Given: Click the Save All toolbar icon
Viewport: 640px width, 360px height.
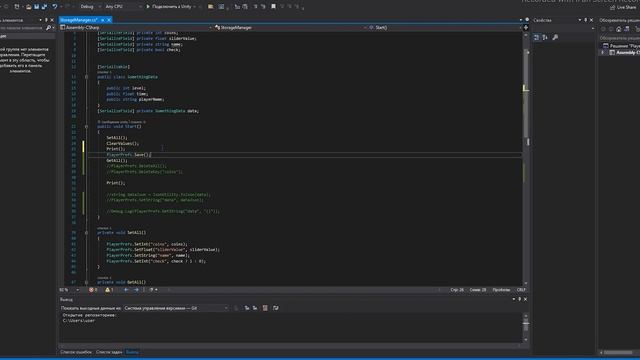Looking at the screenshot, I should (44, 7).
